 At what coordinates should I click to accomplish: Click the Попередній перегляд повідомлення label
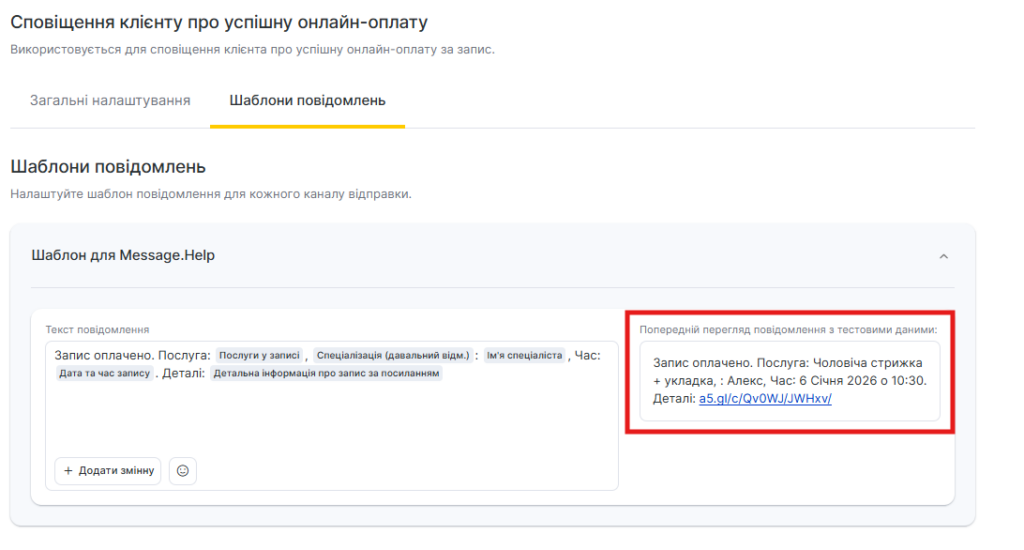pyautogui.click(x=788, y=329)
